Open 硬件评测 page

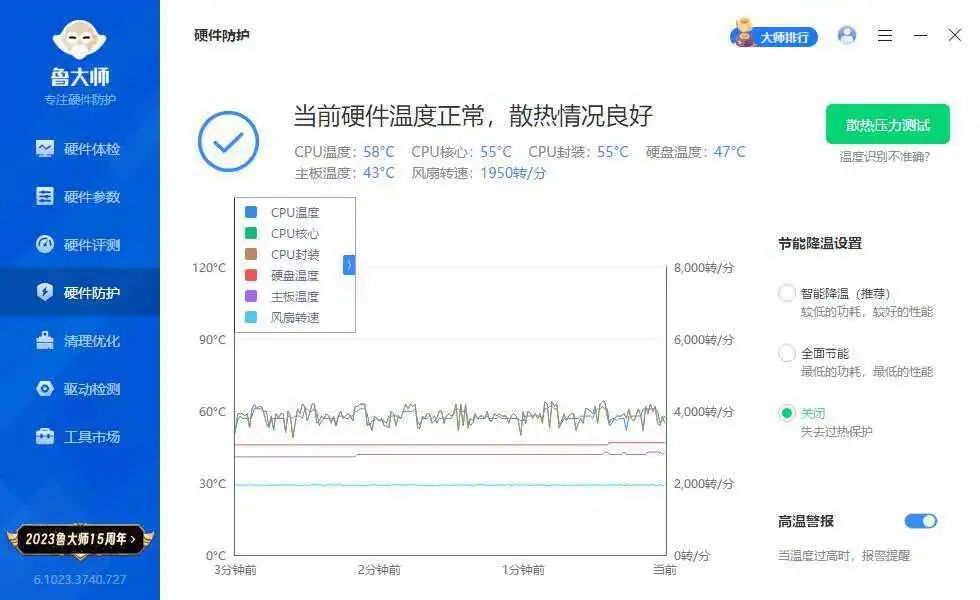coord(80,244)
